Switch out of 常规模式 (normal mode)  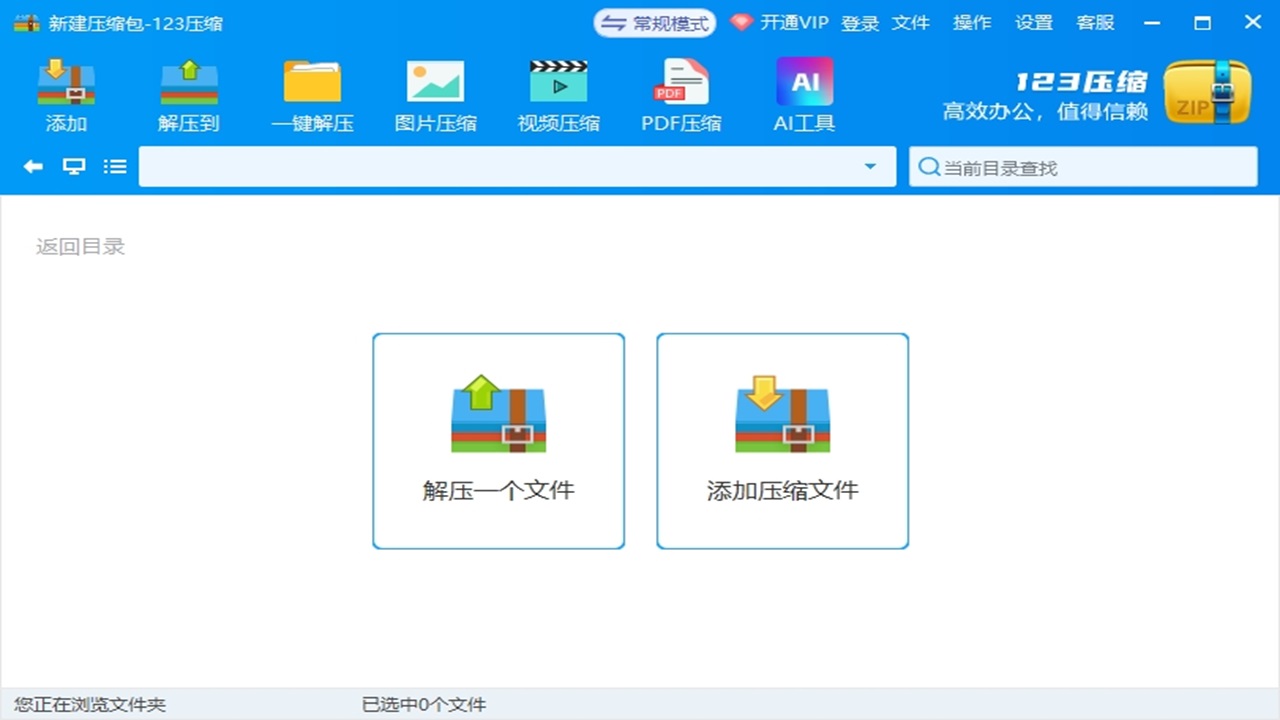(x=655, y=22)
